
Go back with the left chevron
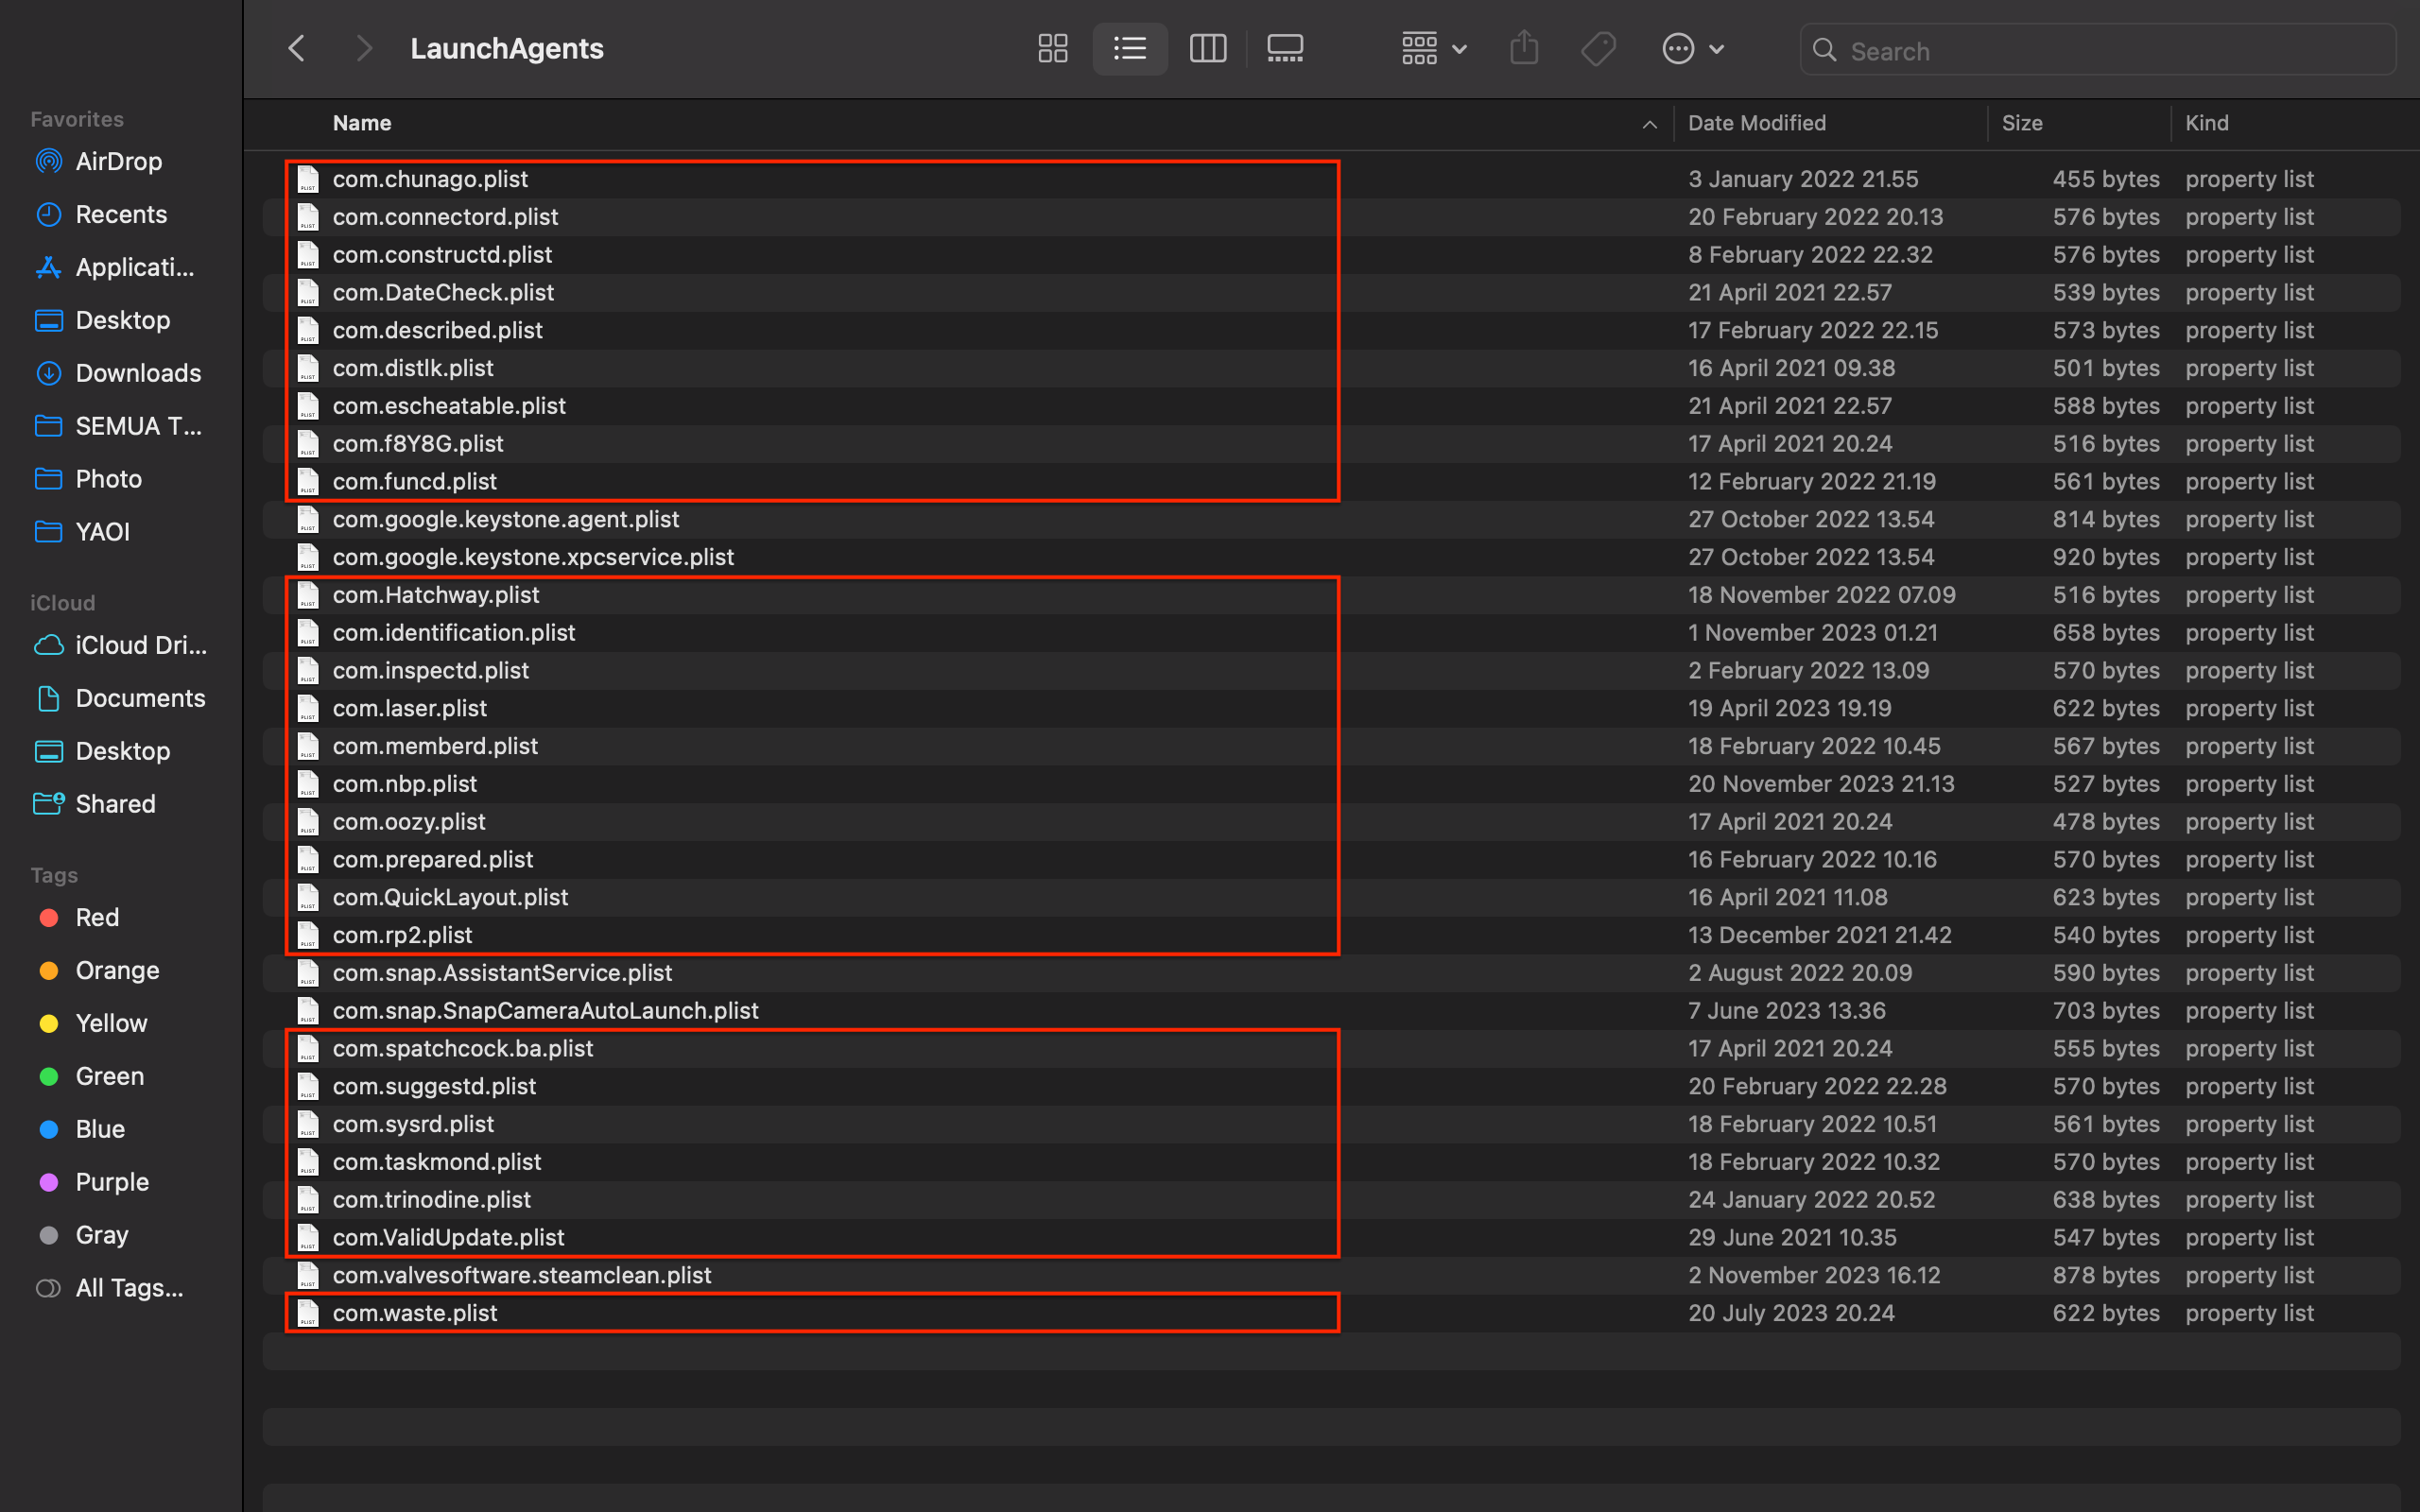(297, 49)
